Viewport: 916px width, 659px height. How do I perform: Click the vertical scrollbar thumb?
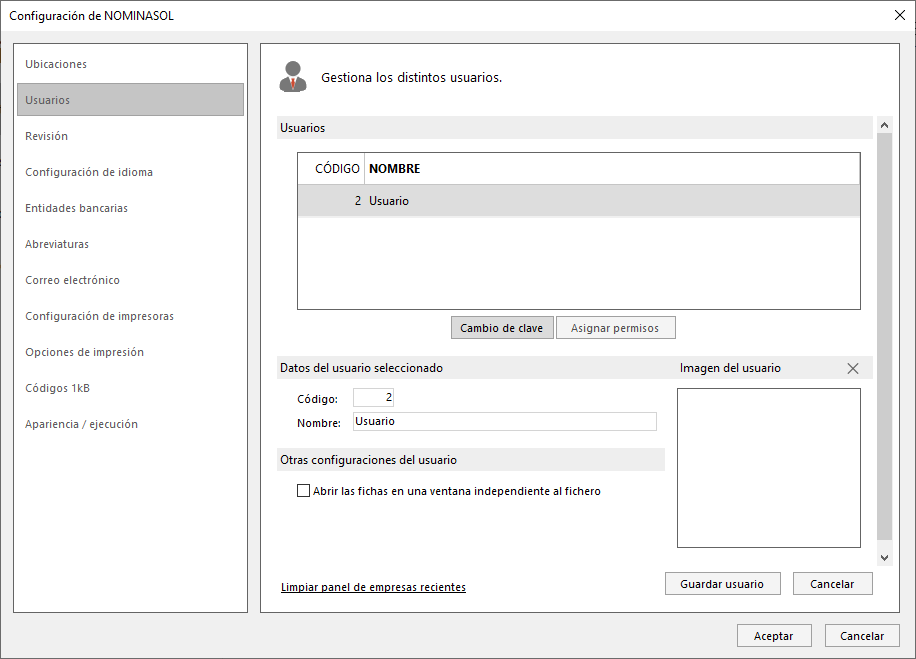(884, 336)
